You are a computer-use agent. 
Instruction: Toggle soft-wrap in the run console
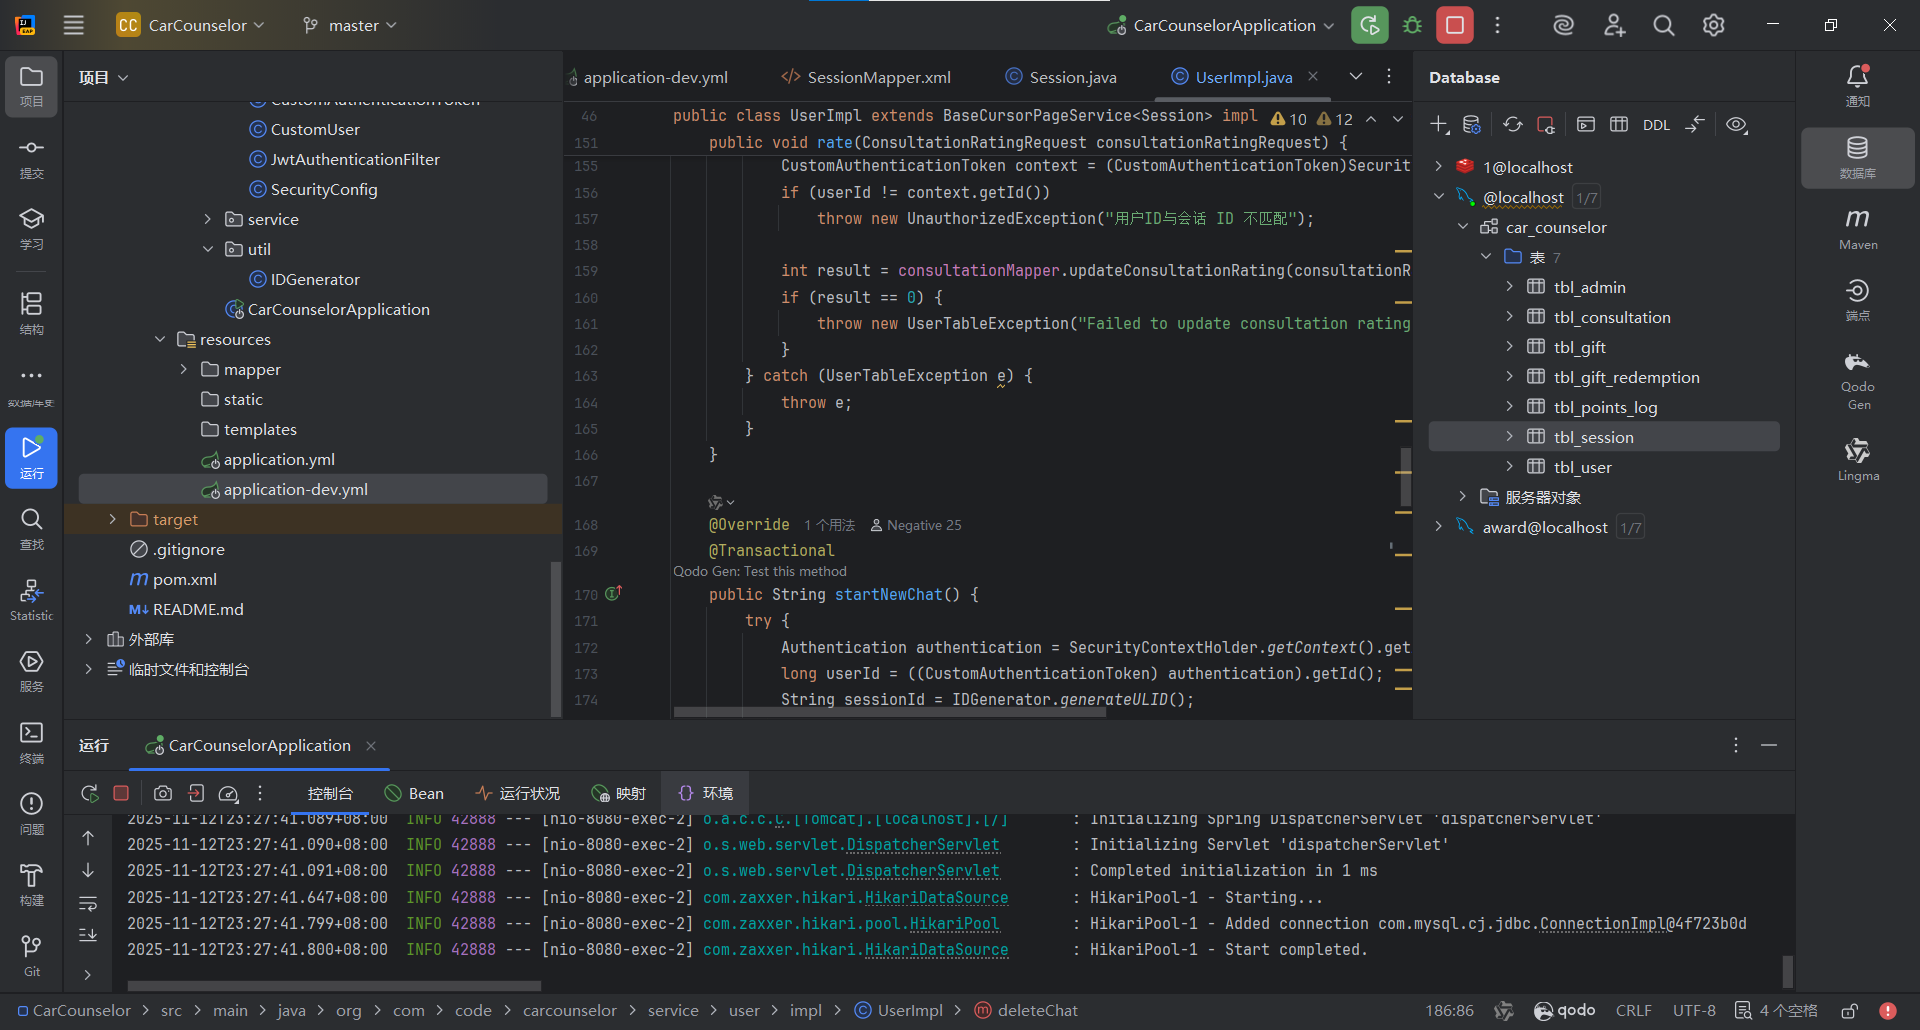click(x=88, y=904)
